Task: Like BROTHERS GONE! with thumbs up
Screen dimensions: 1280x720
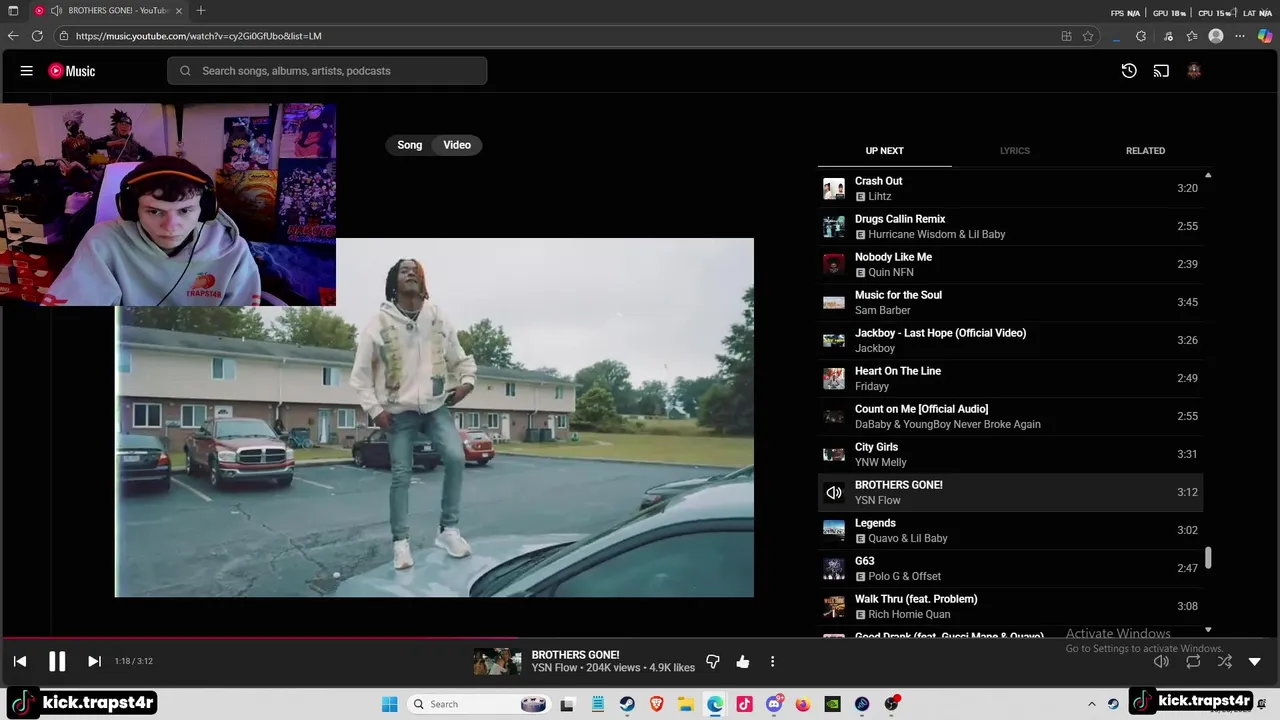Action: coord(743,661)
